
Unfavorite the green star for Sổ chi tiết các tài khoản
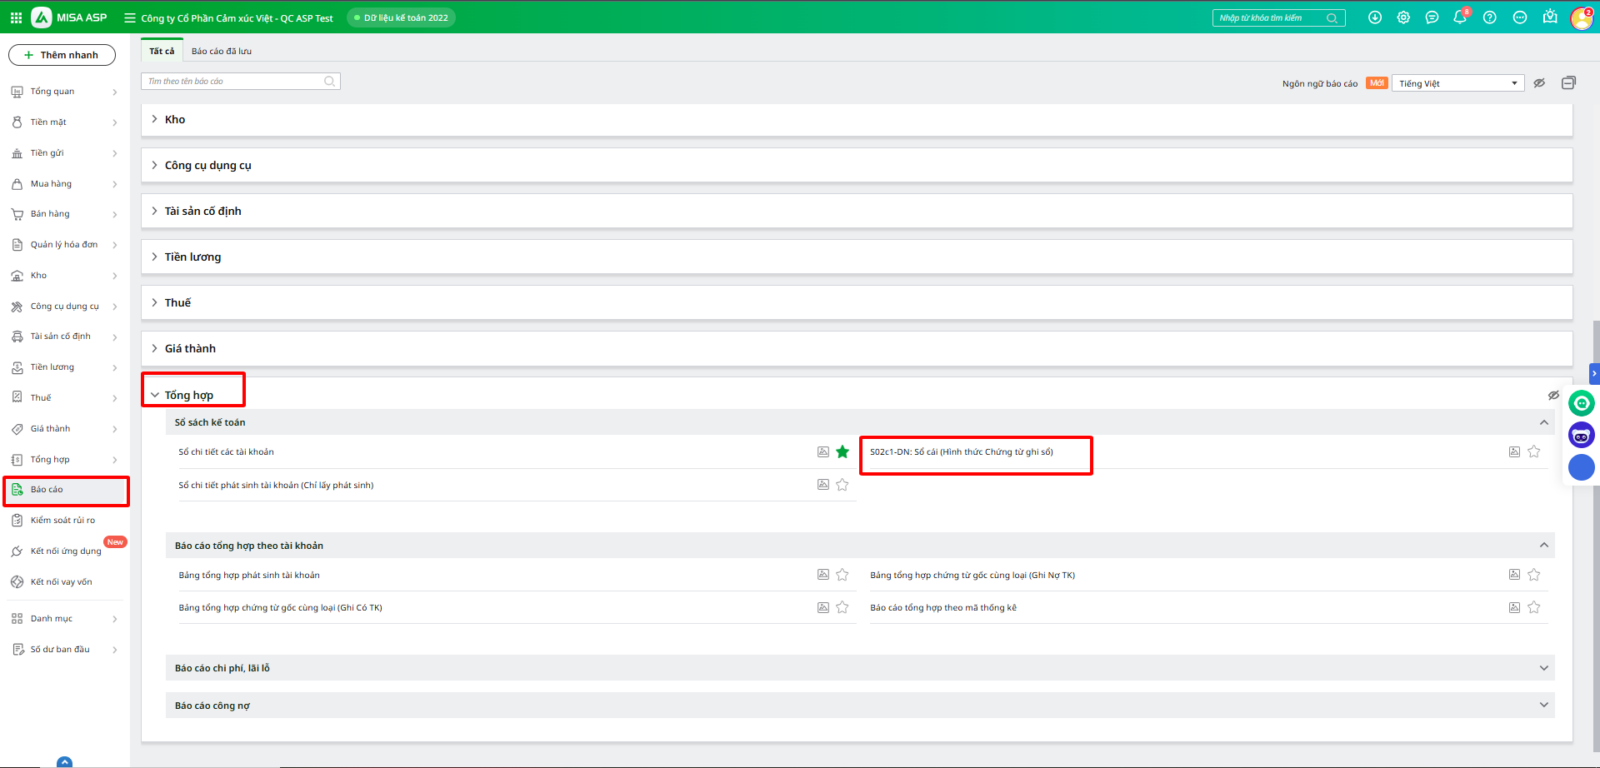(842, 452)
